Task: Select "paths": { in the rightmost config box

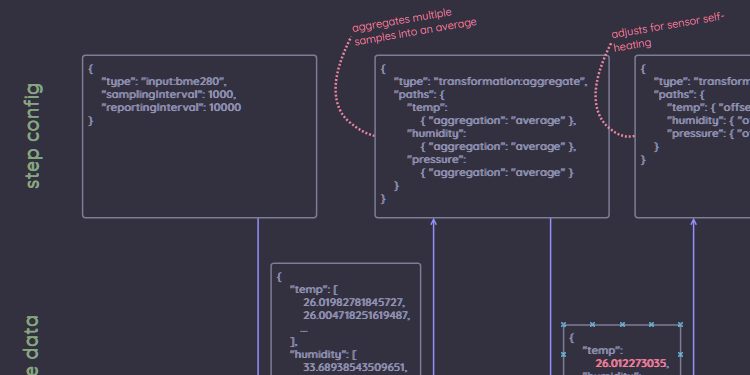Action: pos(679,94)
